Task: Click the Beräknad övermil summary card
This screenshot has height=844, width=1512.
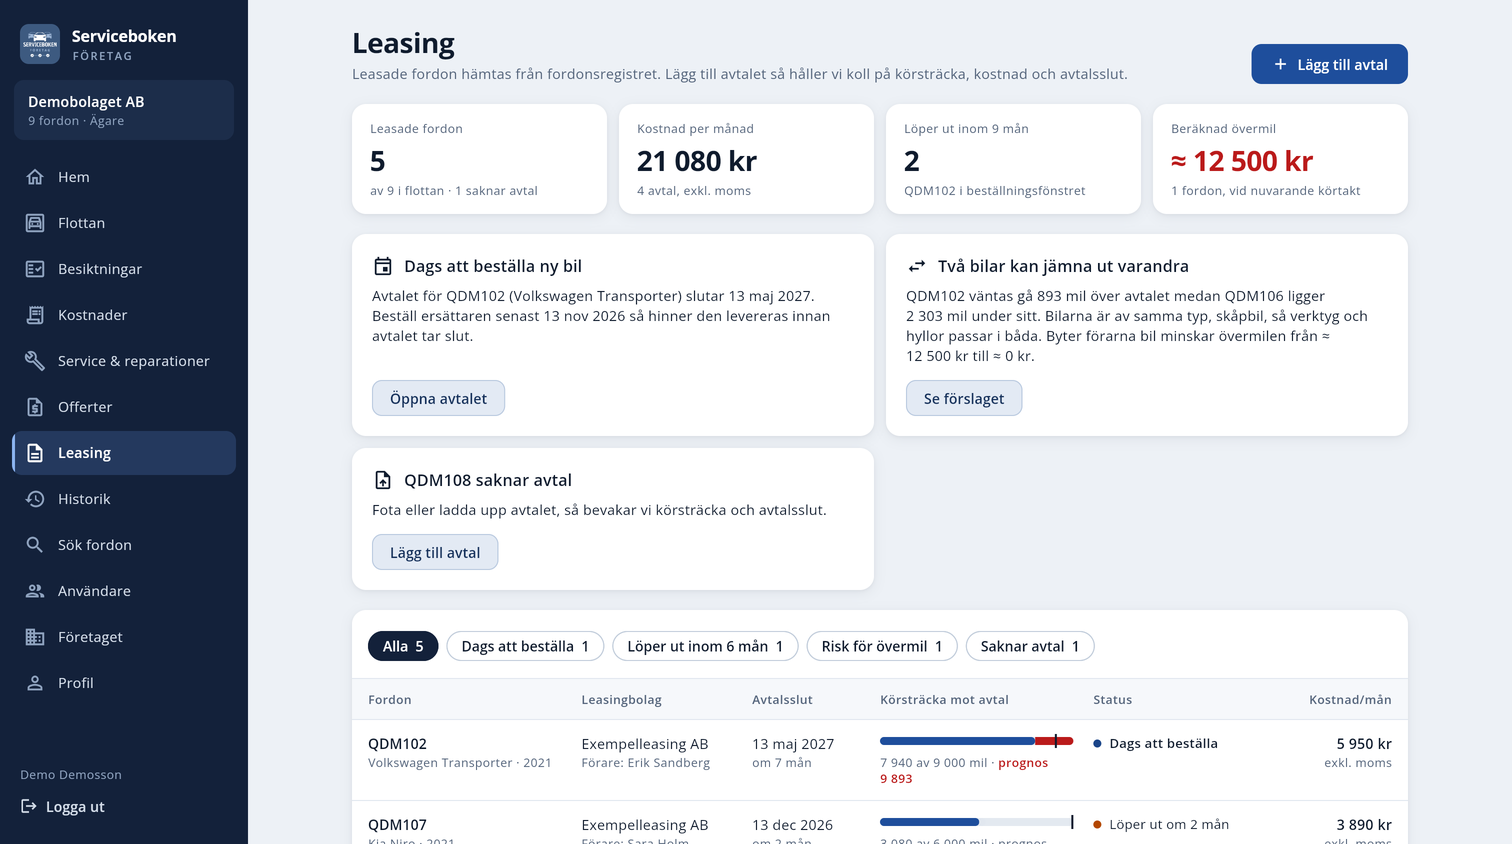Action: (x=1280, y=159)
